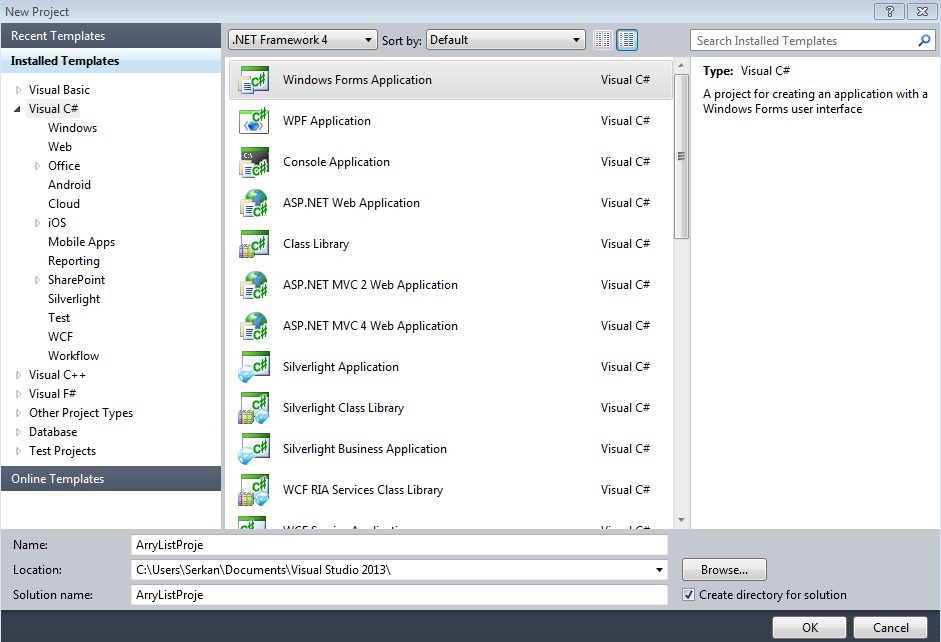The width and height of the screenshot is (941, 642).
Task: Expand the SharePoint node arrow
Action: click(37, 280)
